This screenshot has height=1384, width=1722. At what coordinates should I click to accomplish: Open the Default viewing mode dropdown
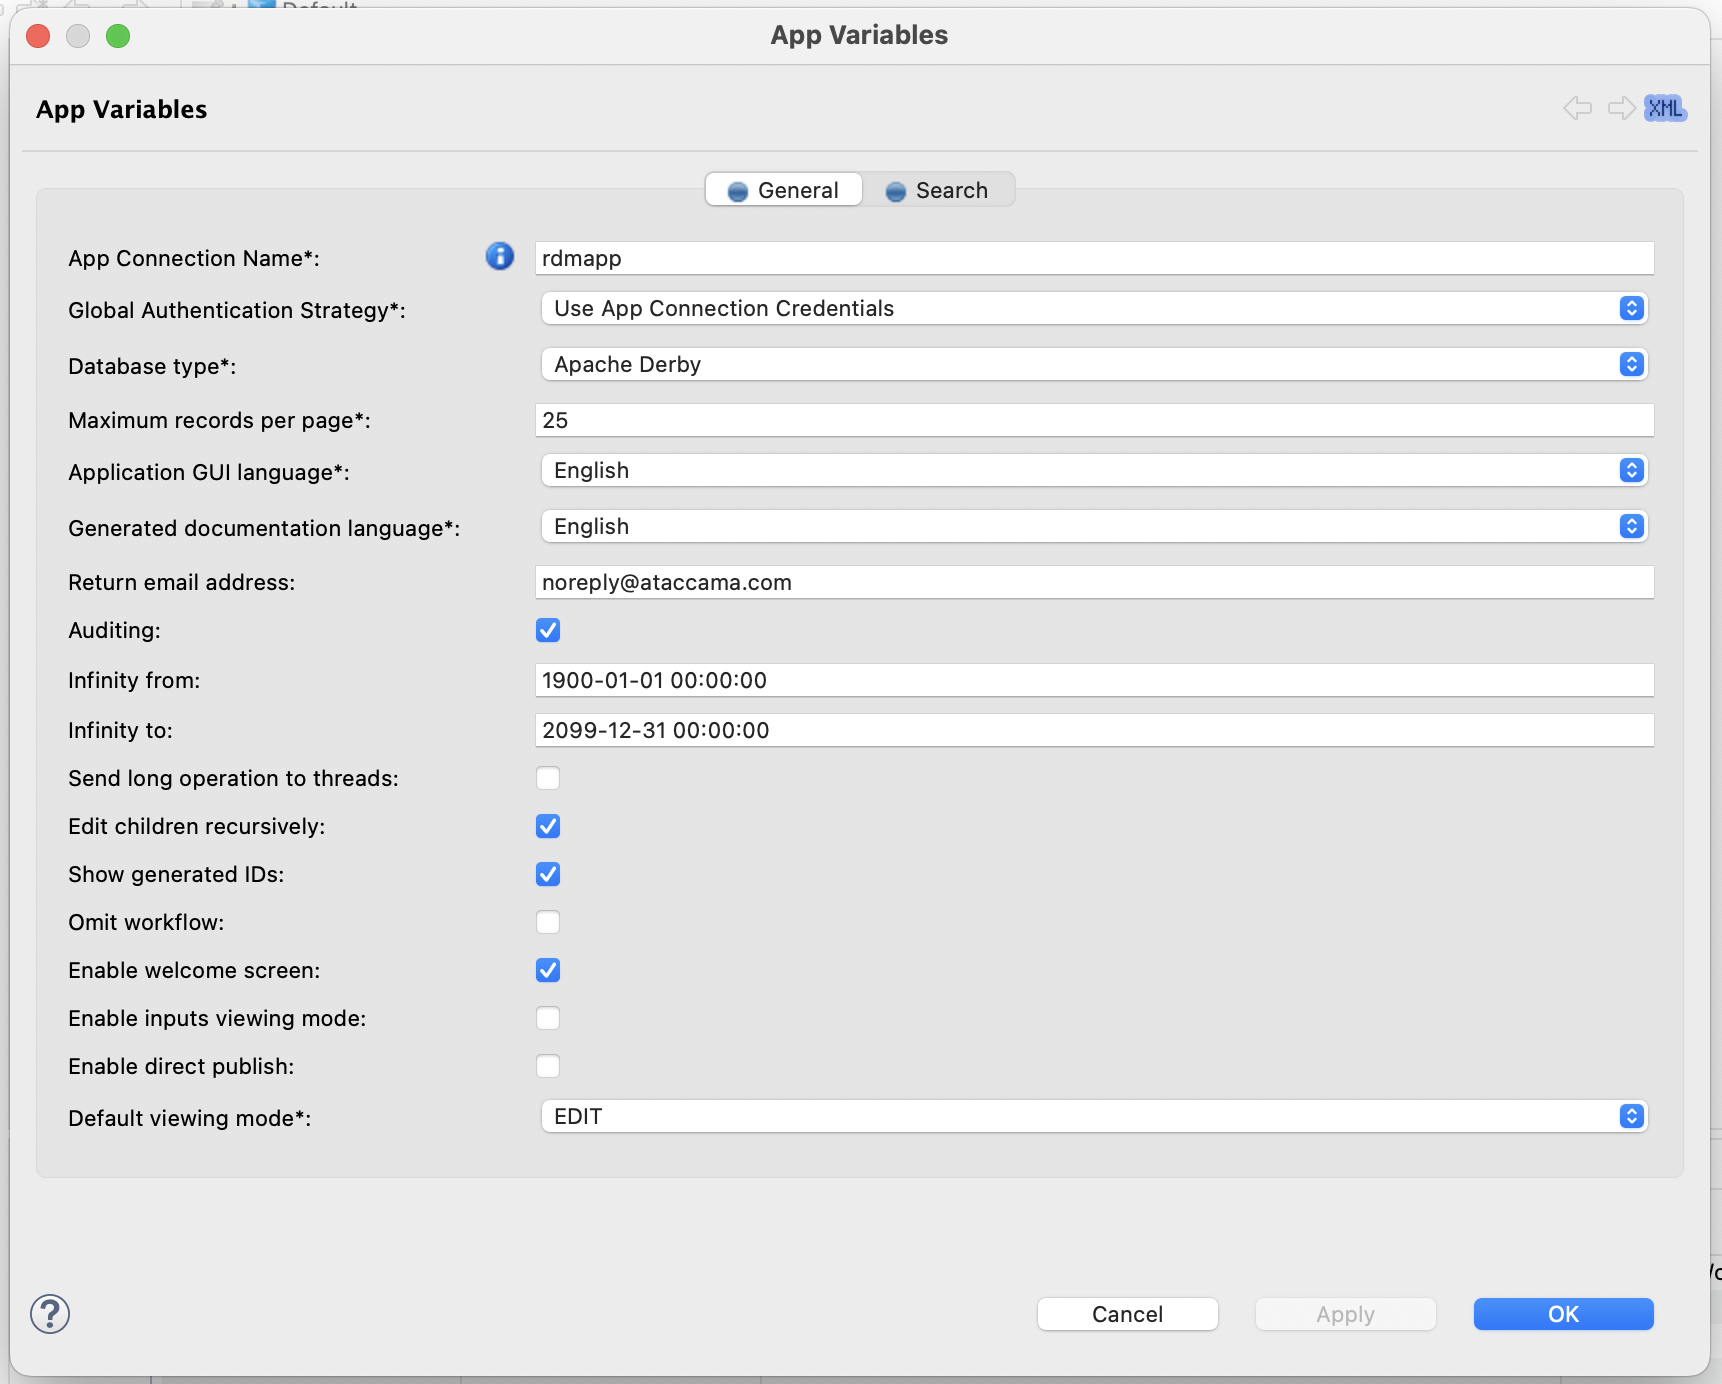click(x=1093, y=1116)
